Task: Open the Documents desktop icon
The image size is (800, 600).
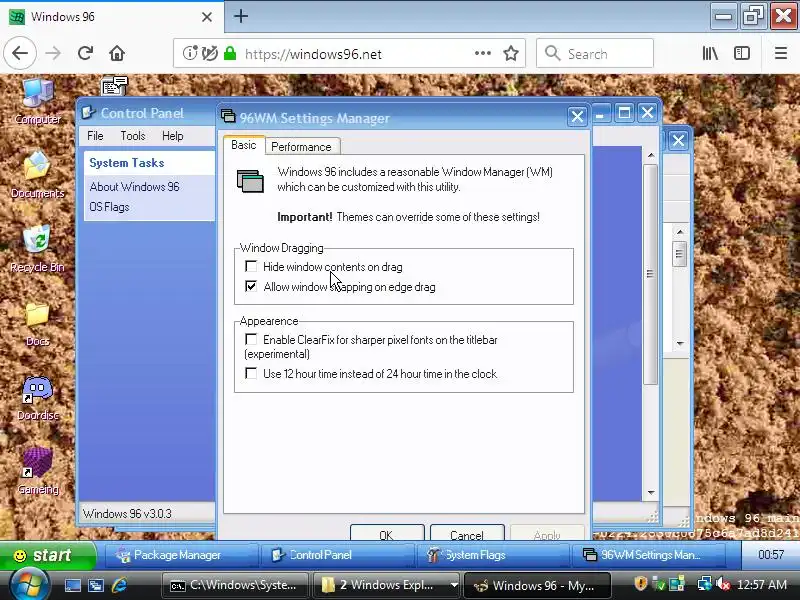Action: click(x=37, y=175)
